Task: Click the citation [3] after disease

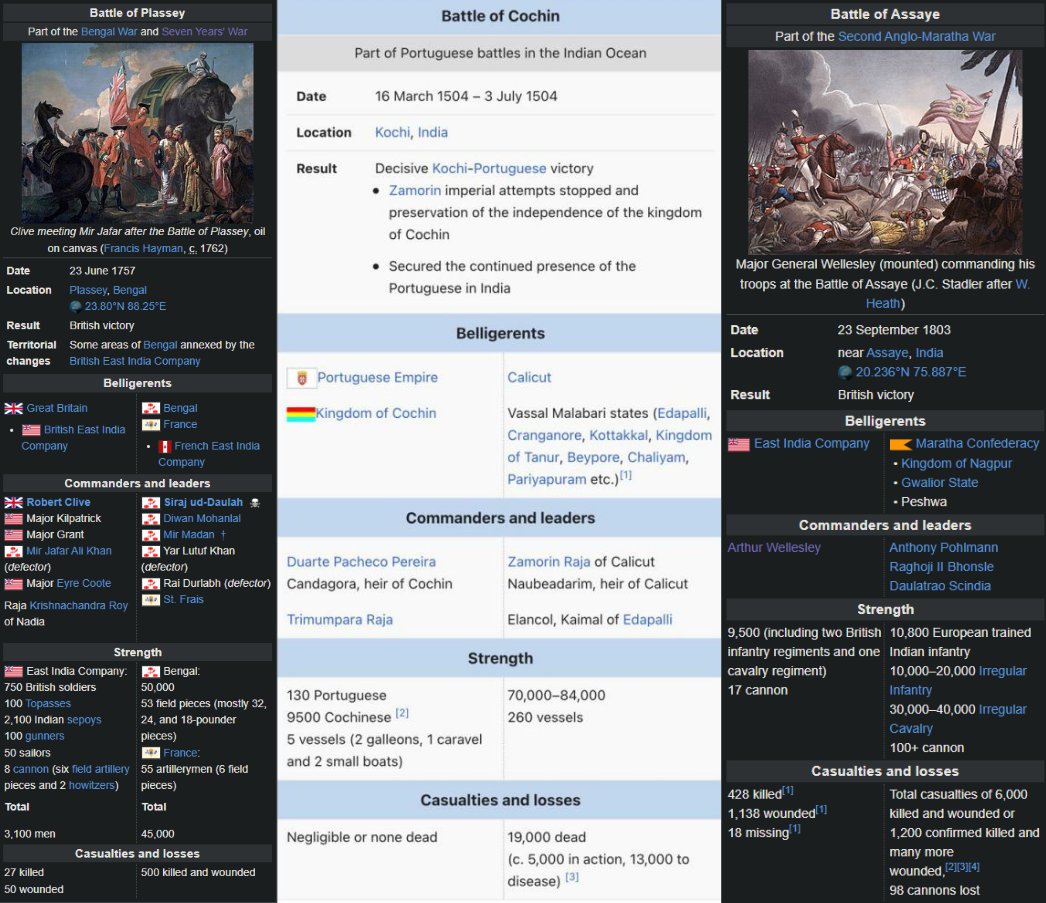Action: point(572,877)
